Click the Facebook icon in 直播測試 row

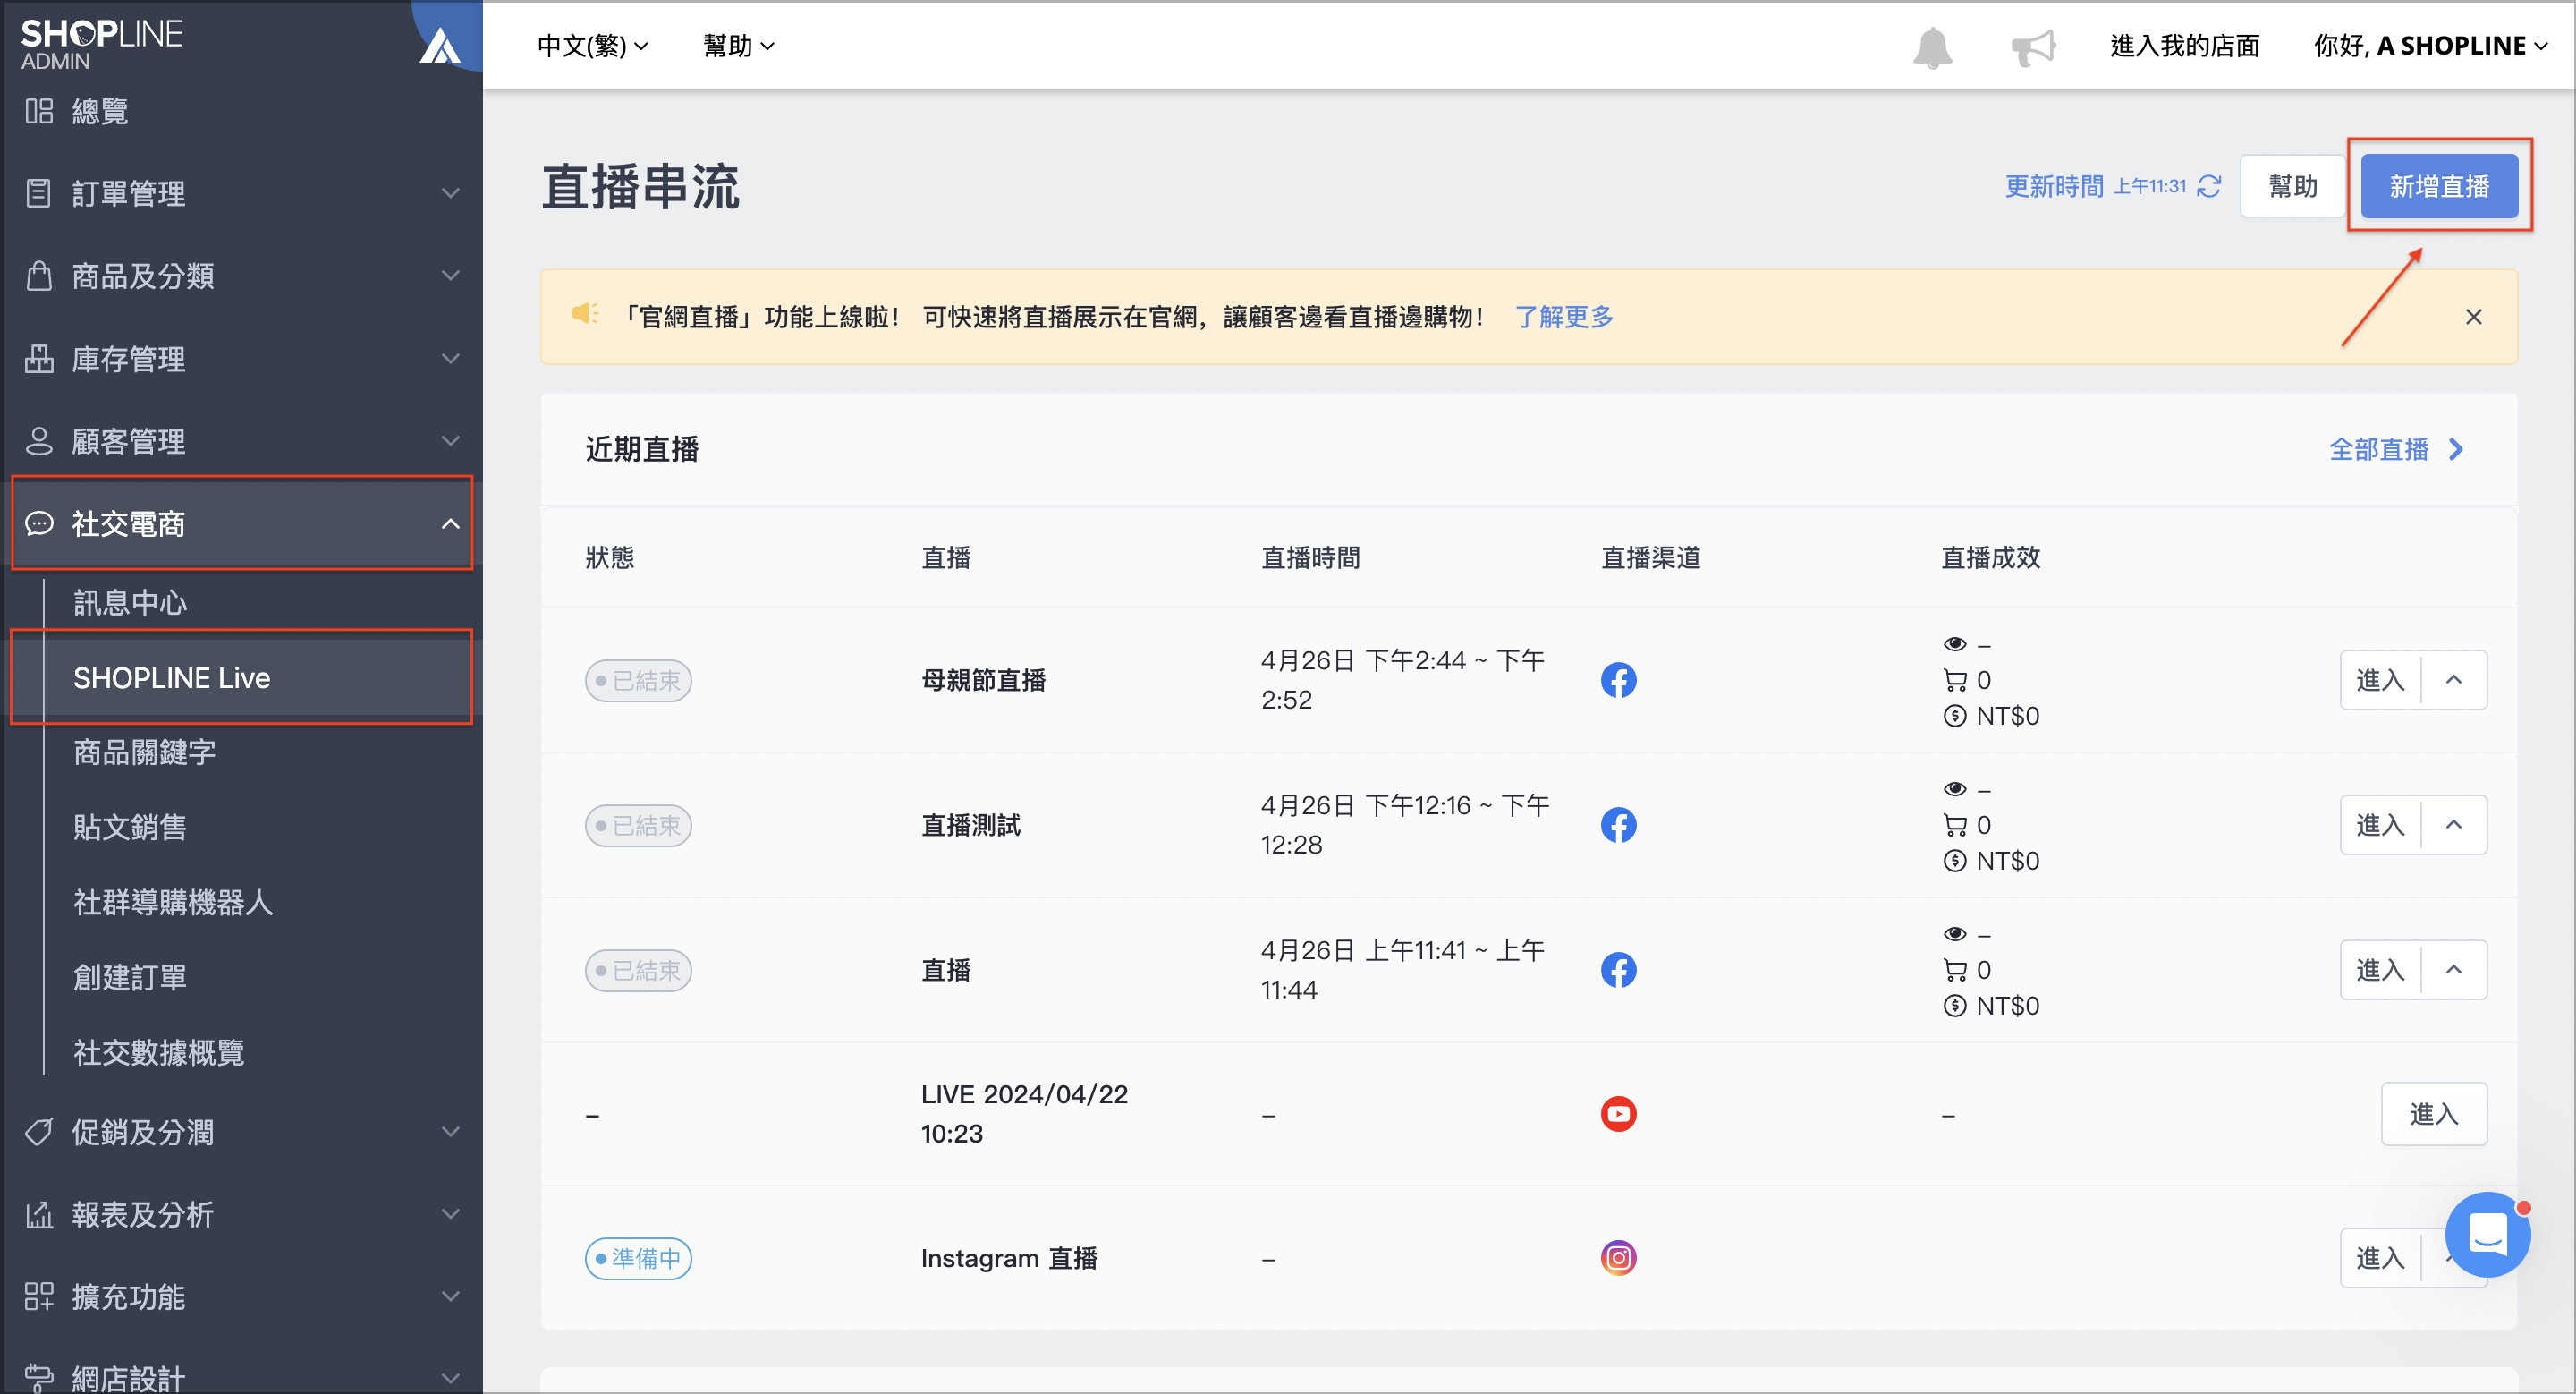coord(1618,825)
